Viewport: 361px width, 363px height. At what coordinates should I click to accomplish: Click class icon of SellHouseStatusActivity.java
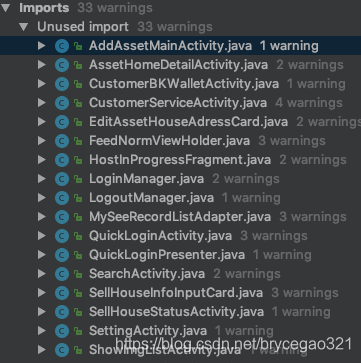coord(62,312)
